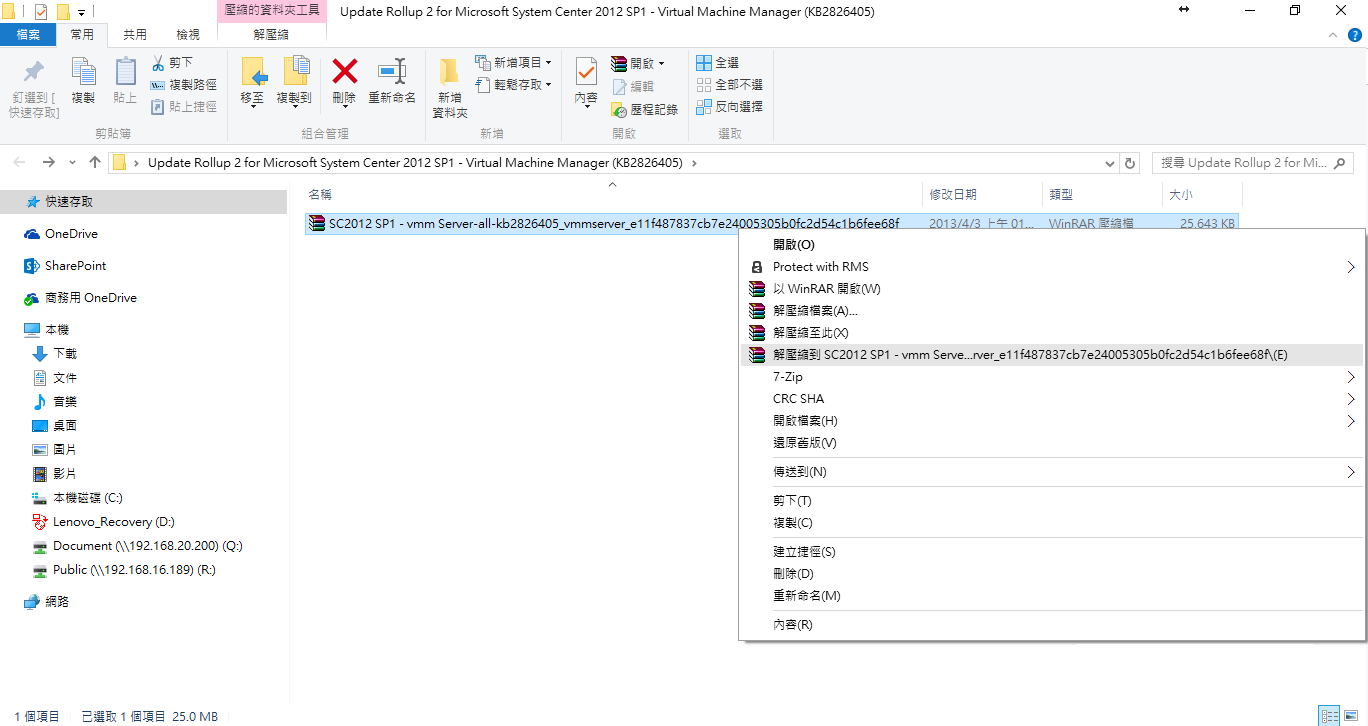Open the Copy to (複製到) ribbon button

tap(294, 83)
